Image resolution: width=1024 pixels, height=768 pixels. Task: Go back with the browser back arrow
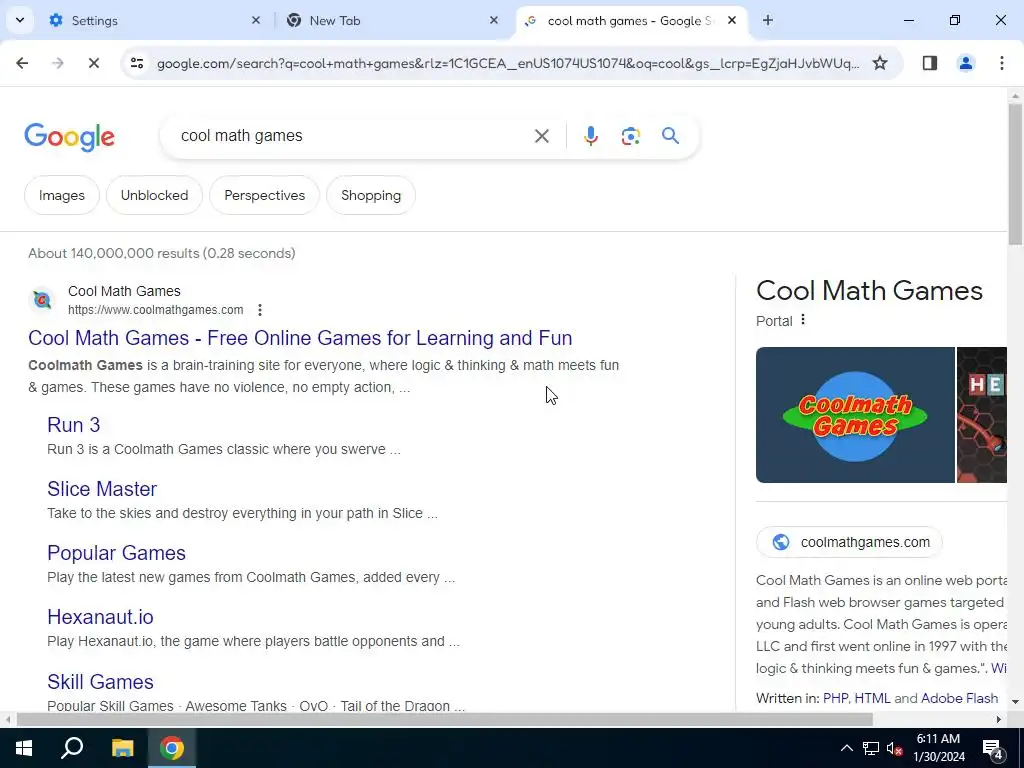(22, 63)
